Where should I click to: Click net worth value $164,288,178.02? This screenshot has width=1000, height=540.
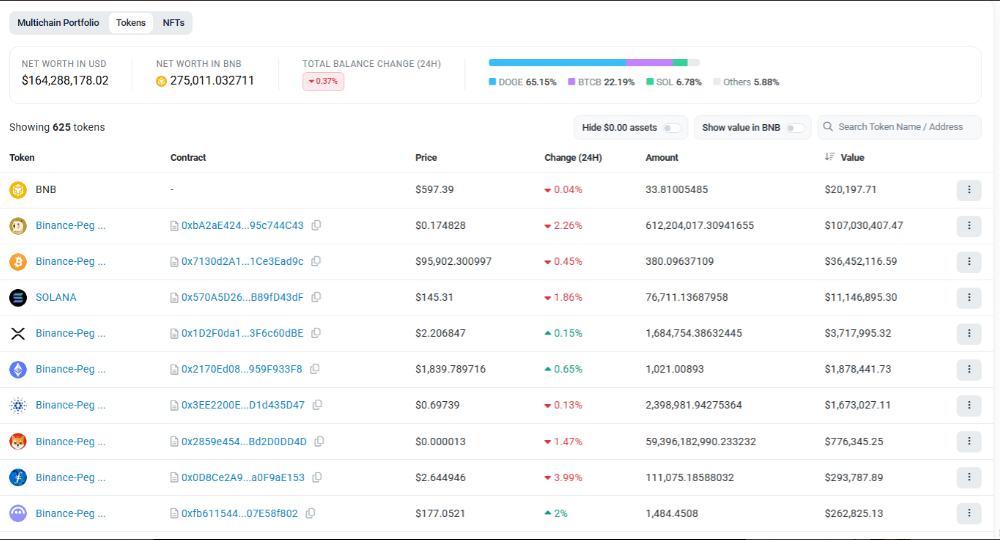(65, 80)
